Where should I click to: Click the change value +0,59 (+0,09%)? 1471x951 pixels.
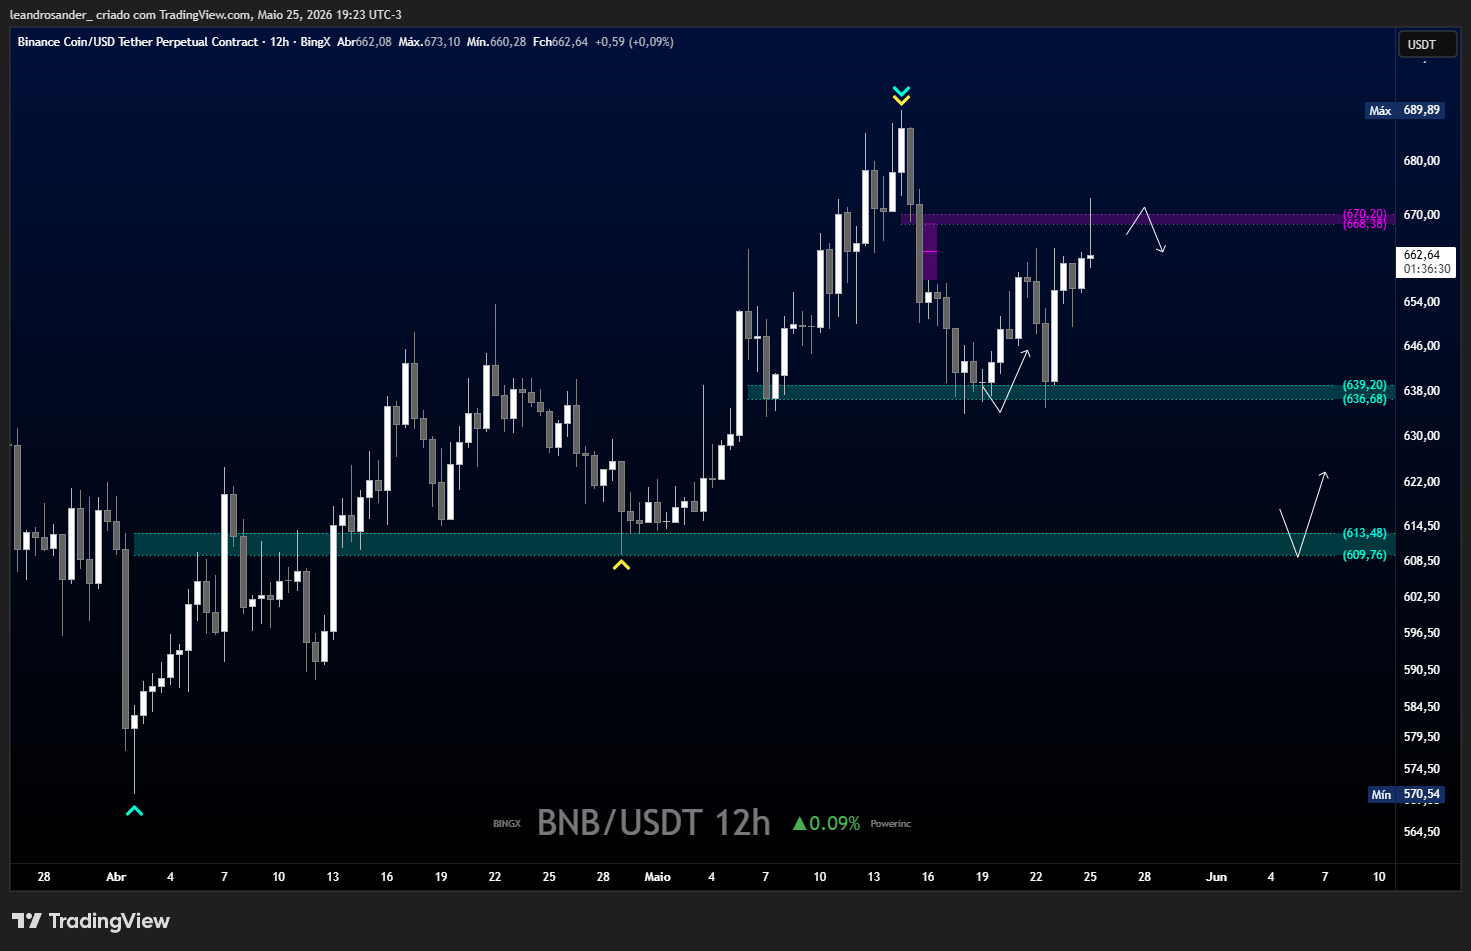pyautogui.click(x=634, y=42)
